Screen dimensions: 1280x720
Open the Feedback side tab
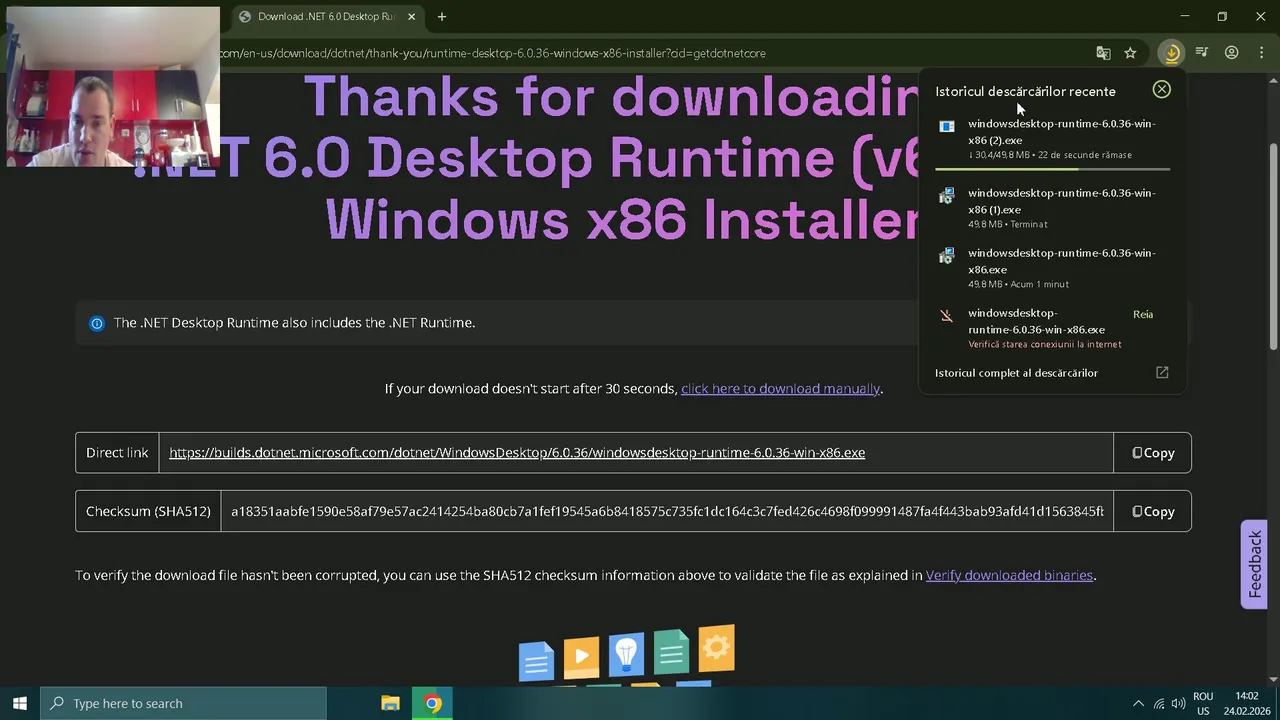coord(1254,564)
